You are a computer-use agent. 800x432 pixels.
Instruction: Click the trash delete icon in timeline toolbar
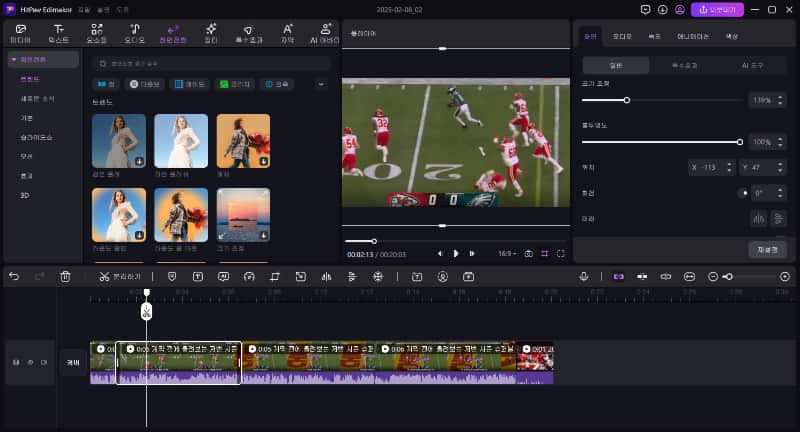click(65, 276)
